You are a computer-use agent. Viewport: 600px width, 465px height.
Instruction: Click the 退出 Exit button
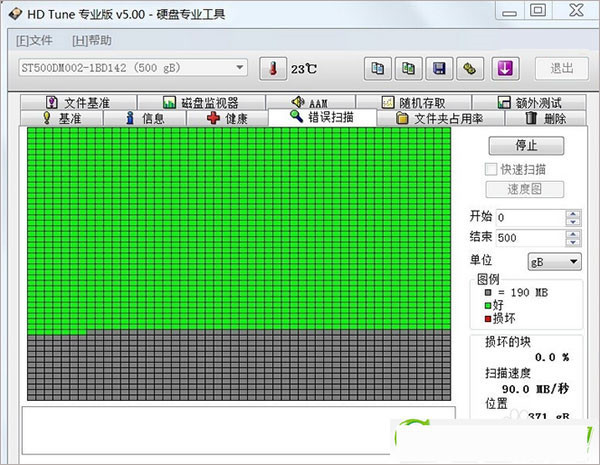pyautogui.click(x=561, y=68)
